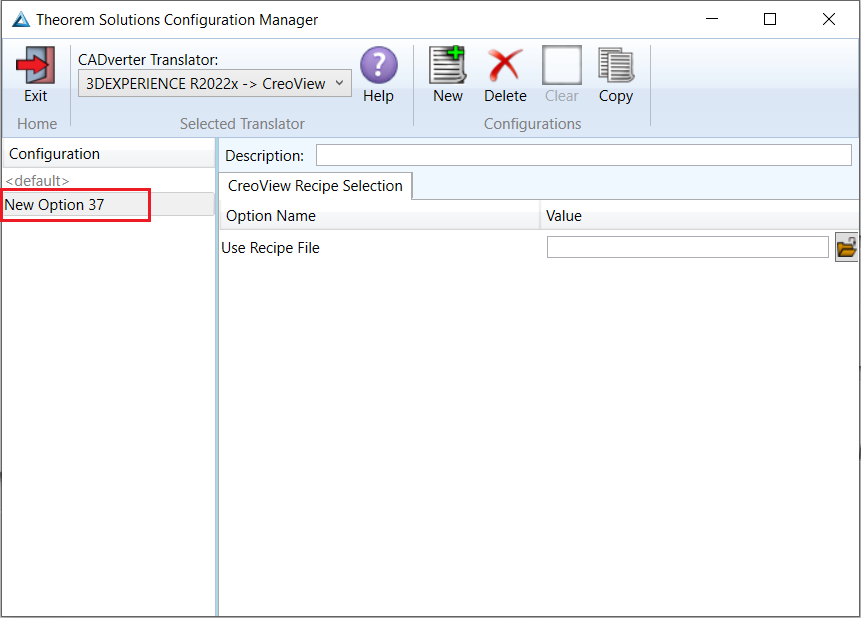This screenshot has height=618, width=861.
Task: Select New Option 37 configuration
Action: coord(108,204)
